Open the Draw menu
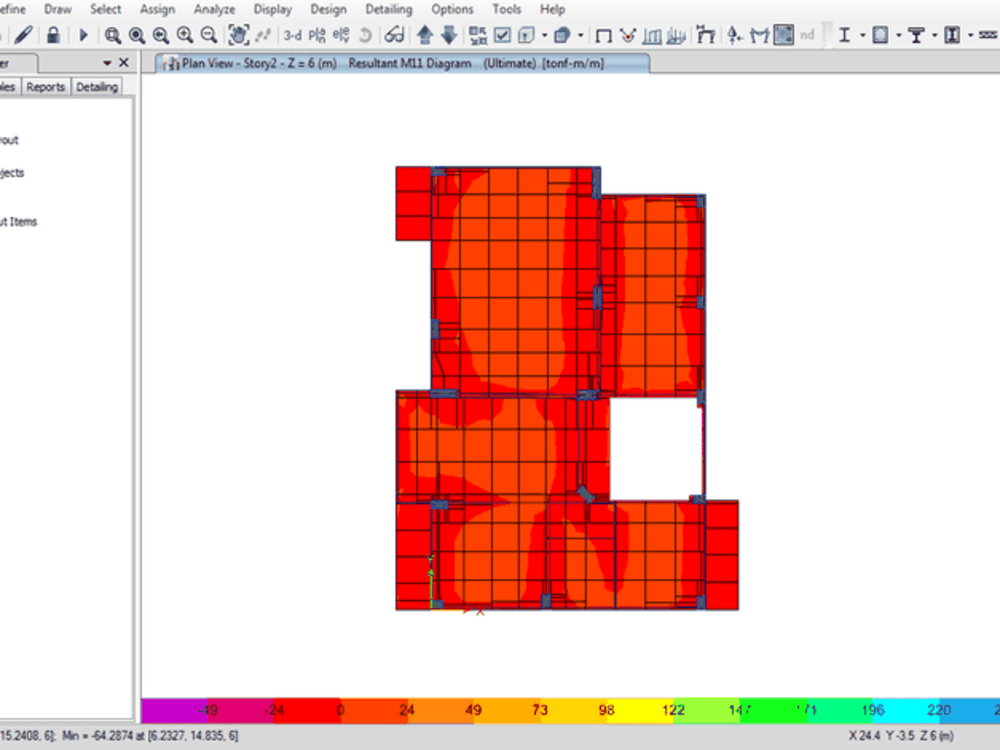The image size is (1000, 750). [x=58, y=10]
